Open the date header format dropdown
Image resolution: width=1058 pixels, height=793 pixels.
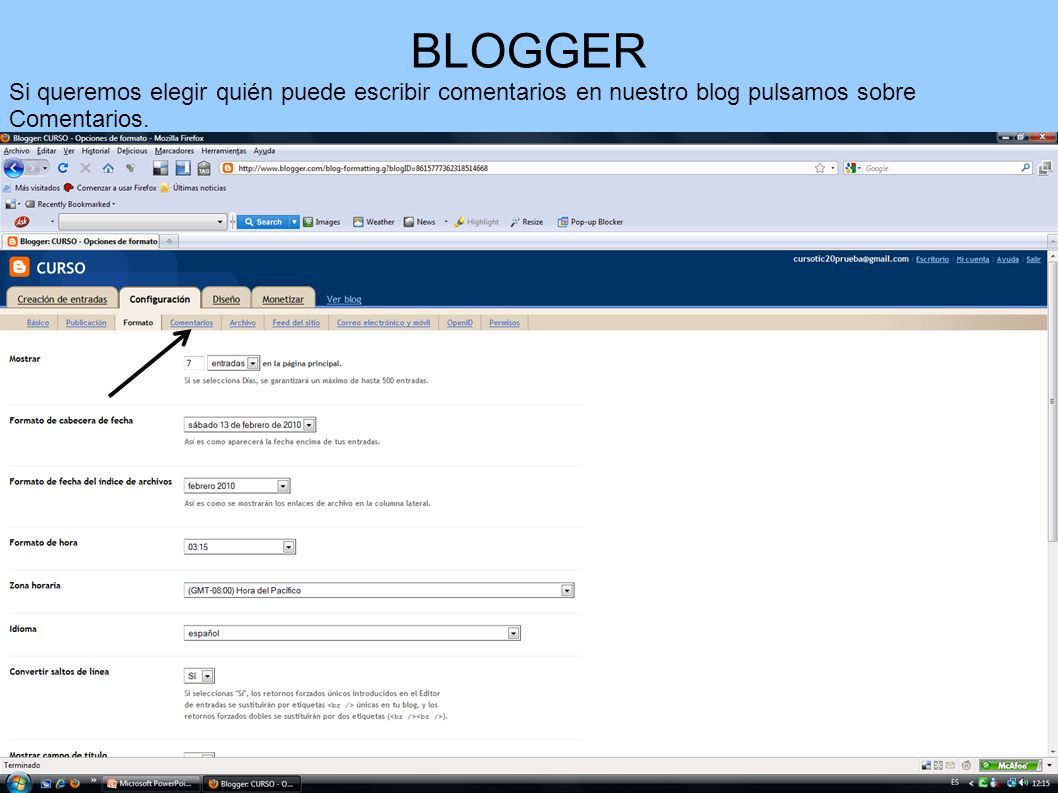click(x=250, y=425)
